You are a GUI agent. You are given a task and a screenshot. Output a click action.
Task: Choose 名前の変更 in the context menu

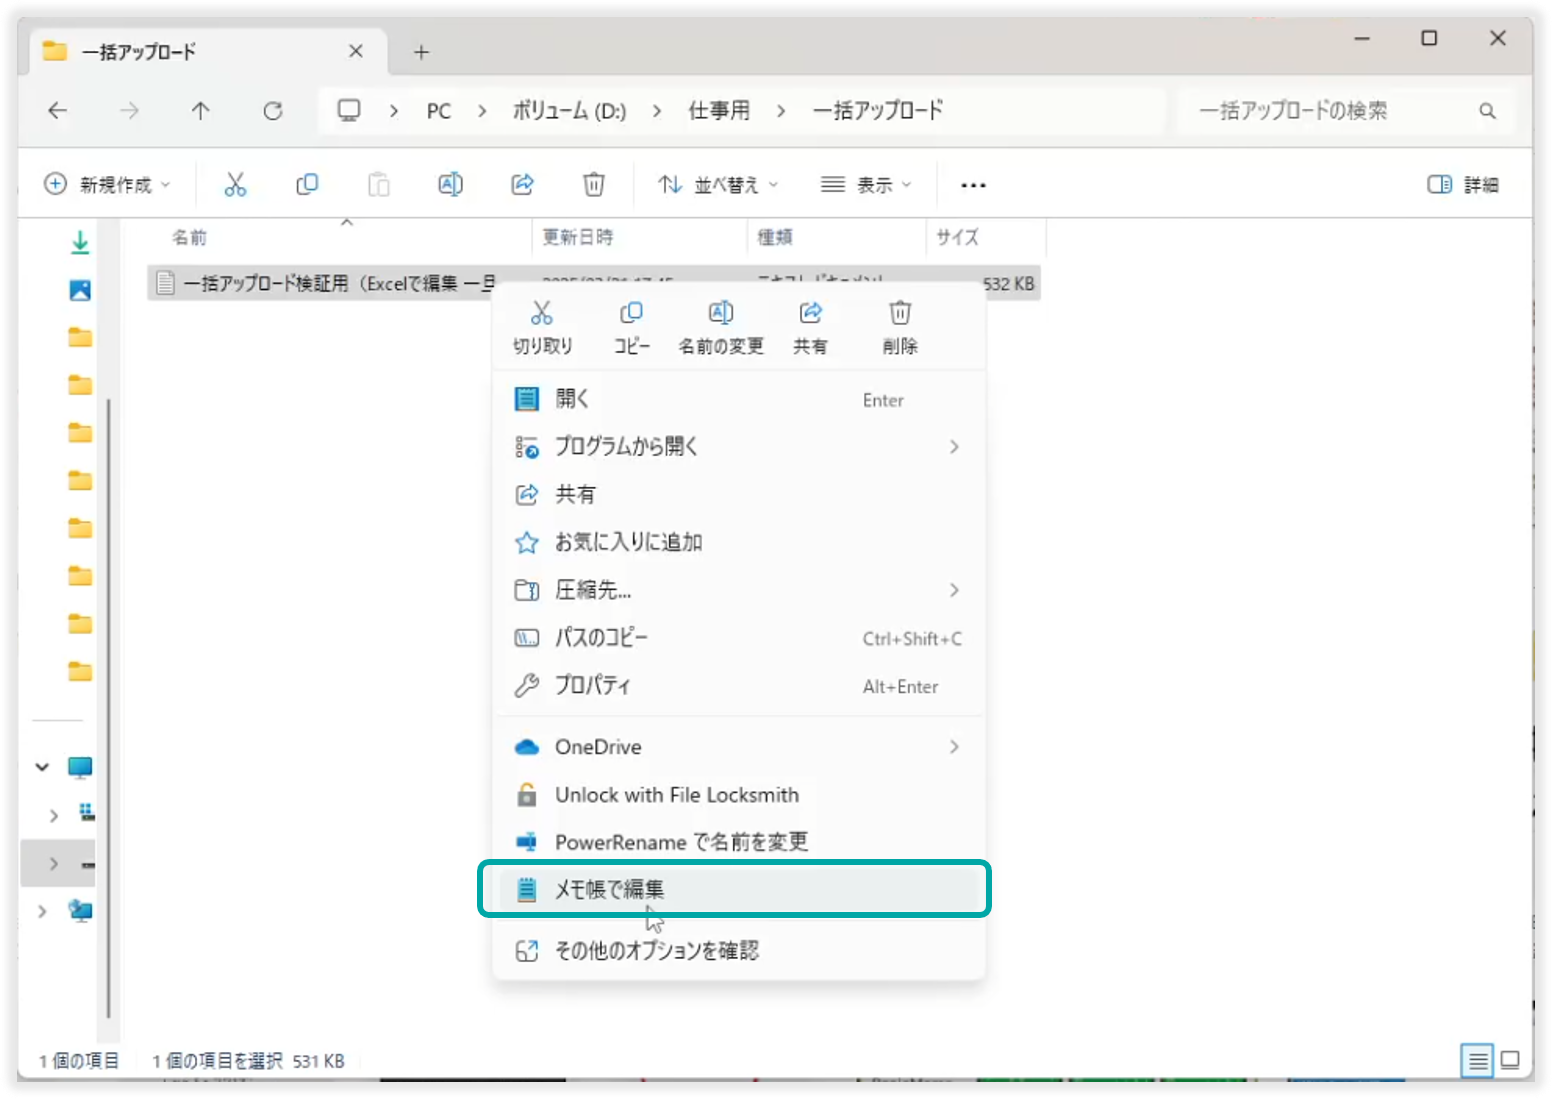point(721,328)
